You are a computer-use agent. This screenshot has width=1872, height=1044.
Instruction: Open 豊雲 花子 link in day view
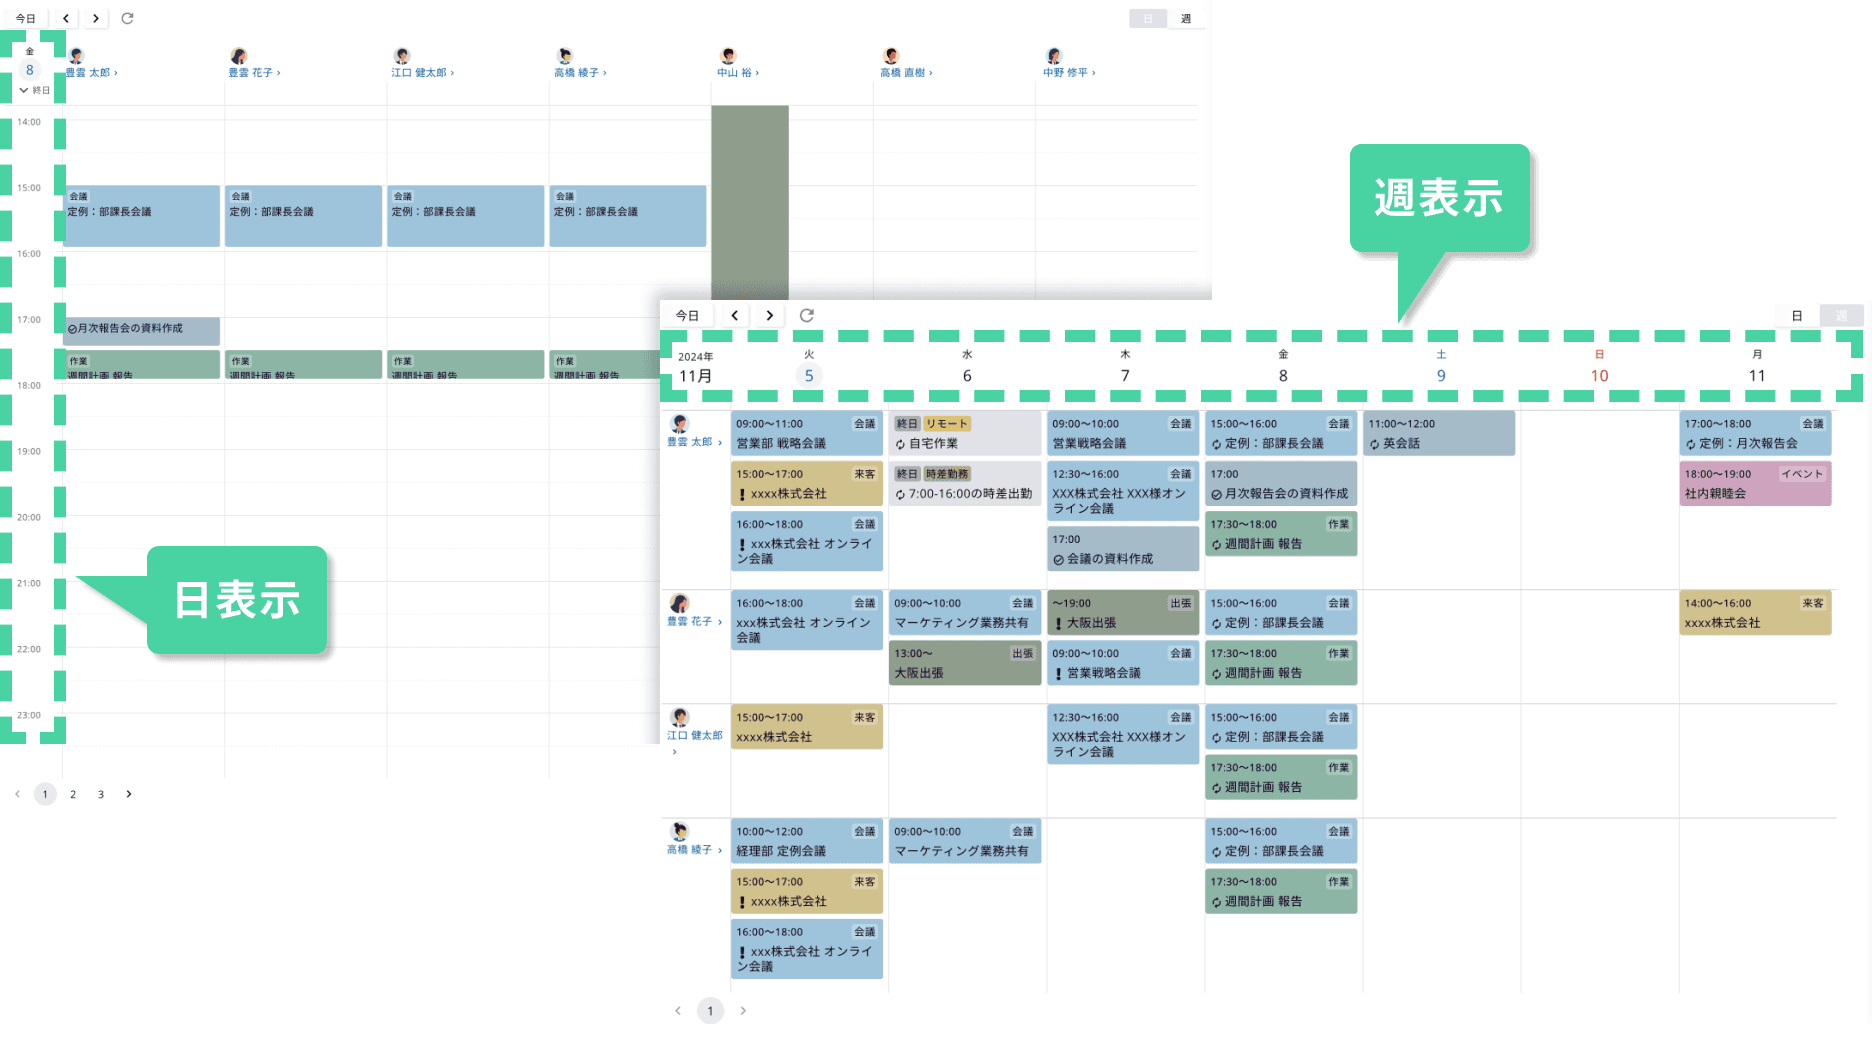254,73
